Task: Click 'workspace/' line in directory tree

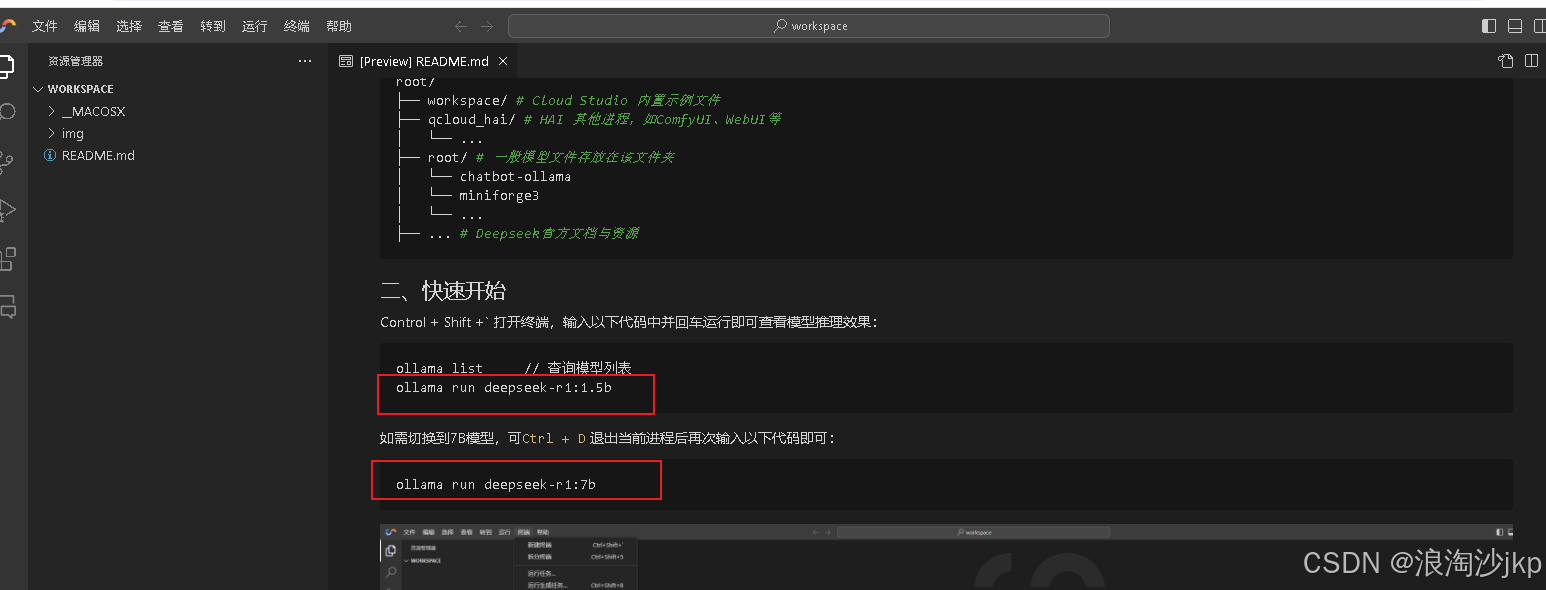Action: [573, 100]
